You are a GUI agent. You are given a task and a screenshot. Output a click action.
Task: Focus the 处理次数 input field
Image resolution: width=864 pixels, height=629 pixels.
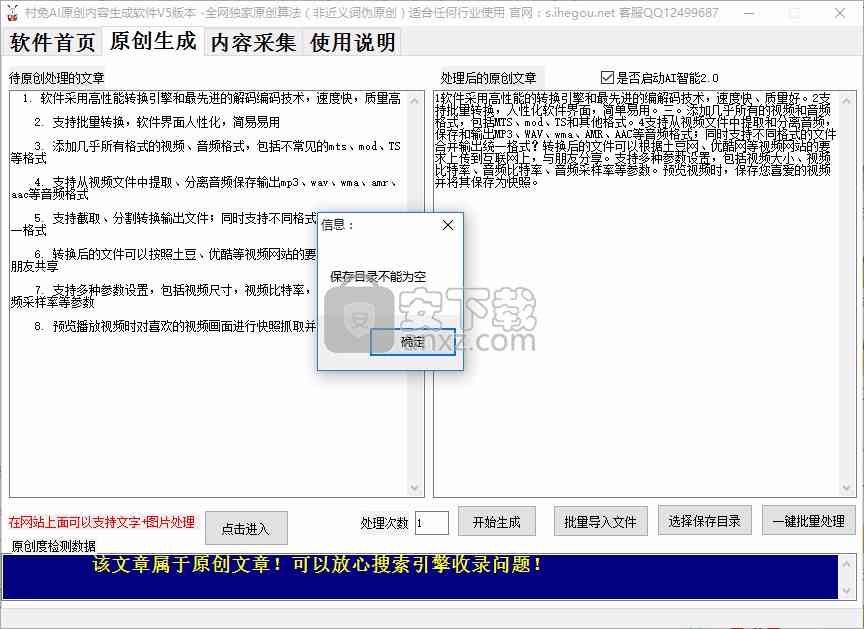point(431,522)
